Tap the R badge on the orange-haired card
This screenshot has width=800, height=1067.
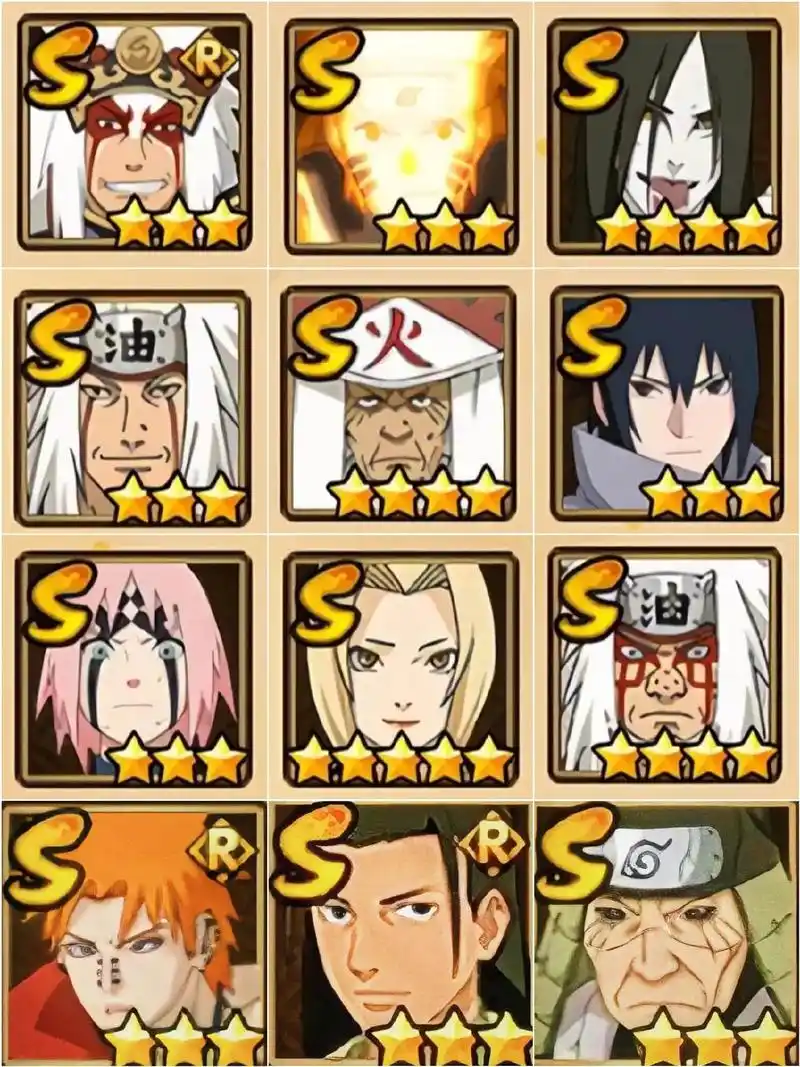click(x=222, y=850)
